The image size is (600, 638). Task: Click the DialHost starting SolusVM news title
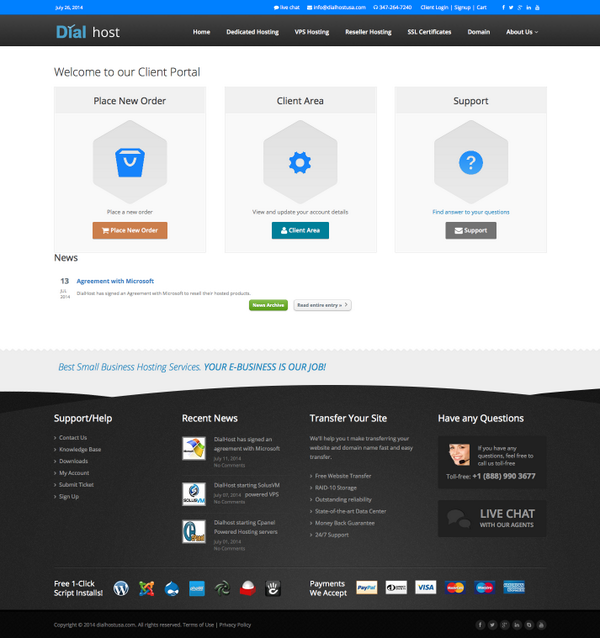point(247,490)
